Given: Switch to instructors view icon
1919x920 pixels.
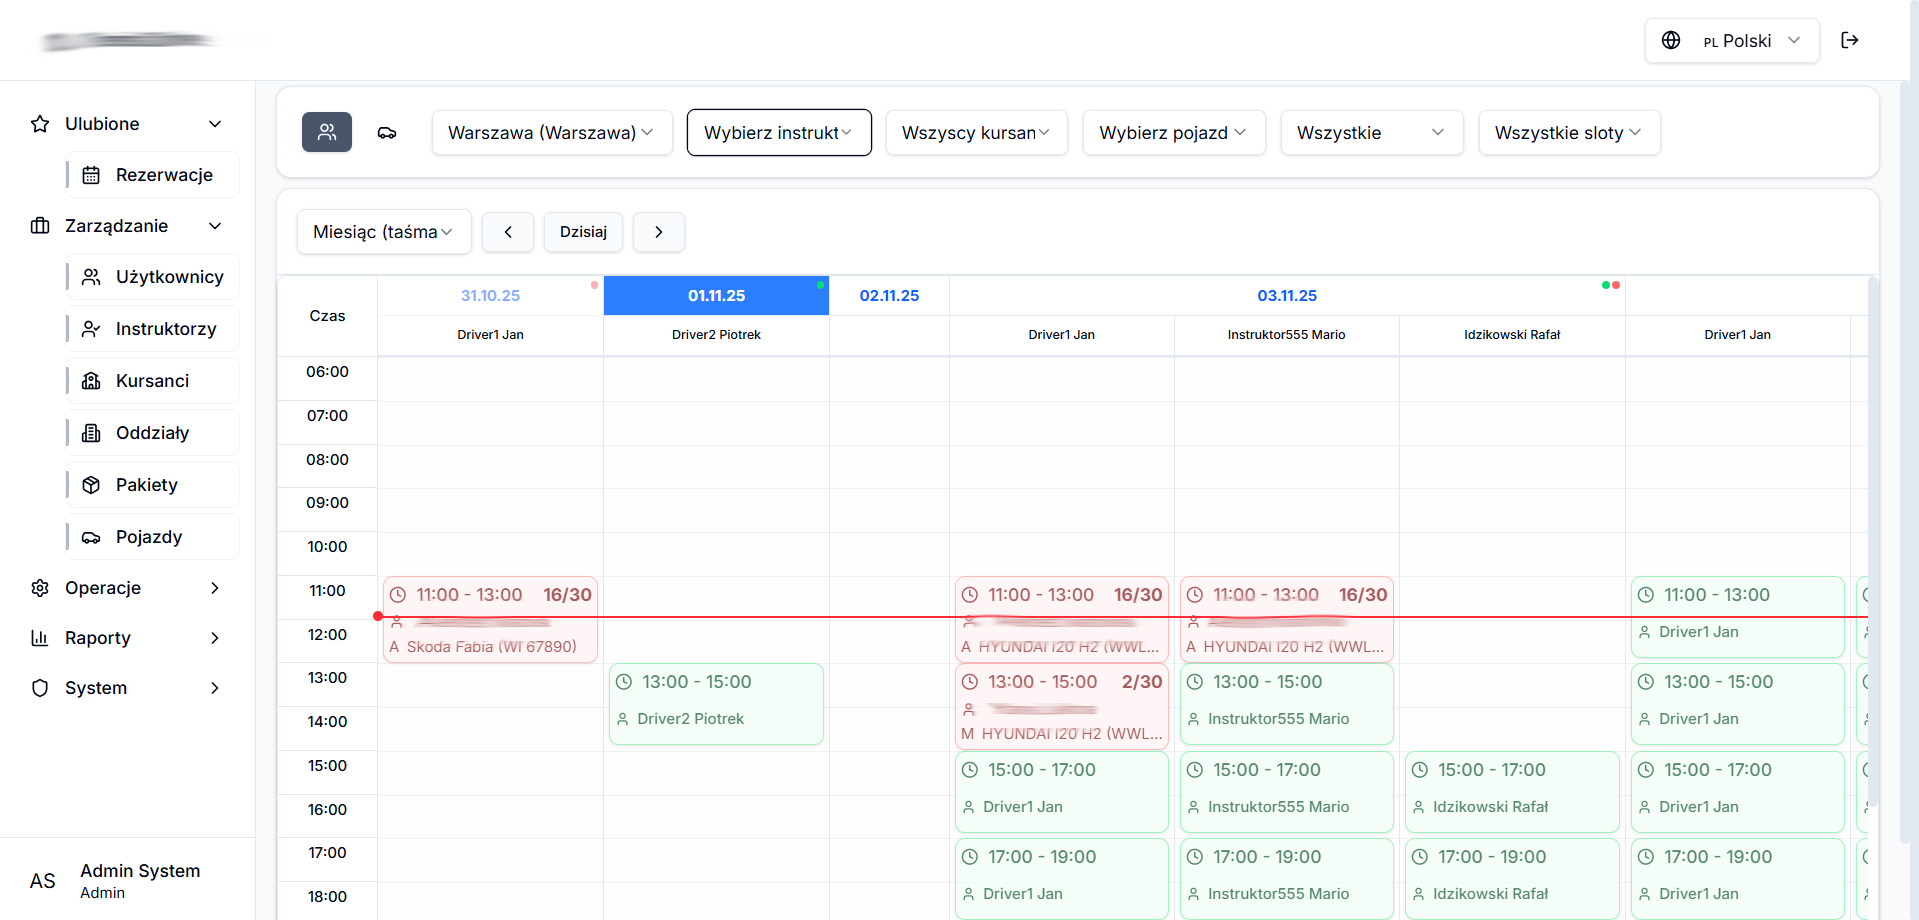Looking at the screenshot, I should (327, 132).
